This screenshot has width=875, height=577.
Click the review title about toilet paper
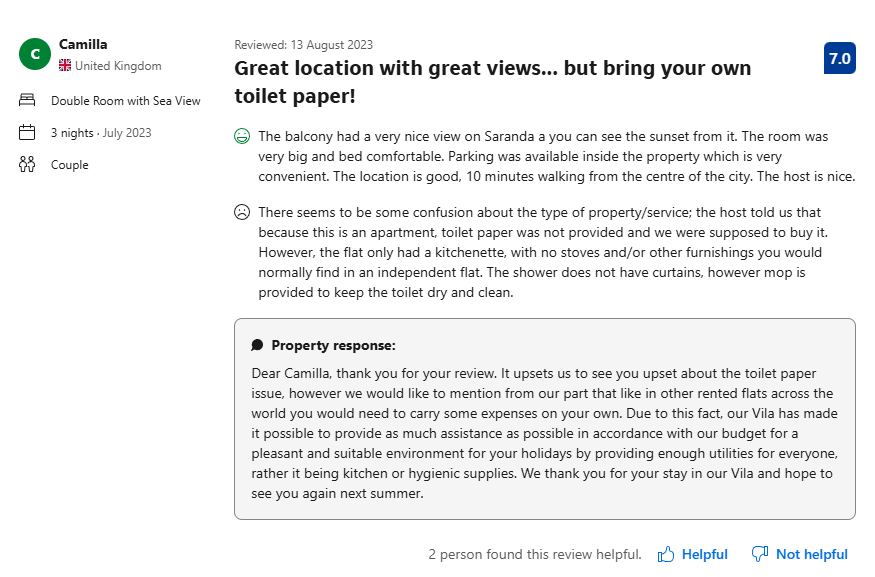coord(493,82)
